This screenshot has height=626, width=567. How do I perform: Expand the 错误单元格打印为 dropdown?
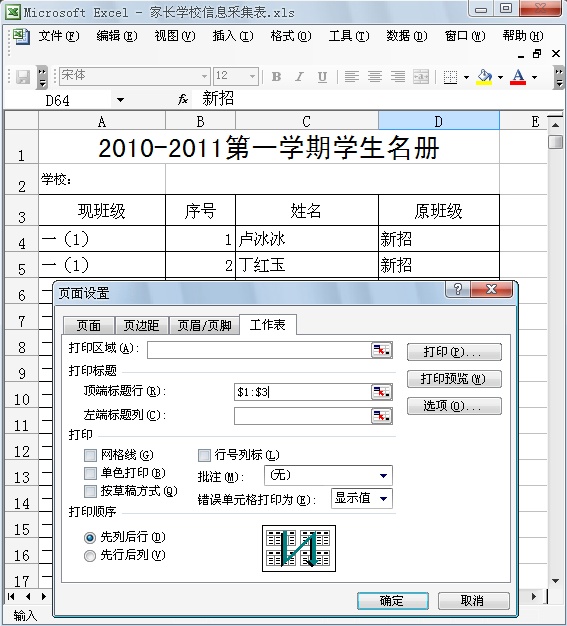(383, 498)
